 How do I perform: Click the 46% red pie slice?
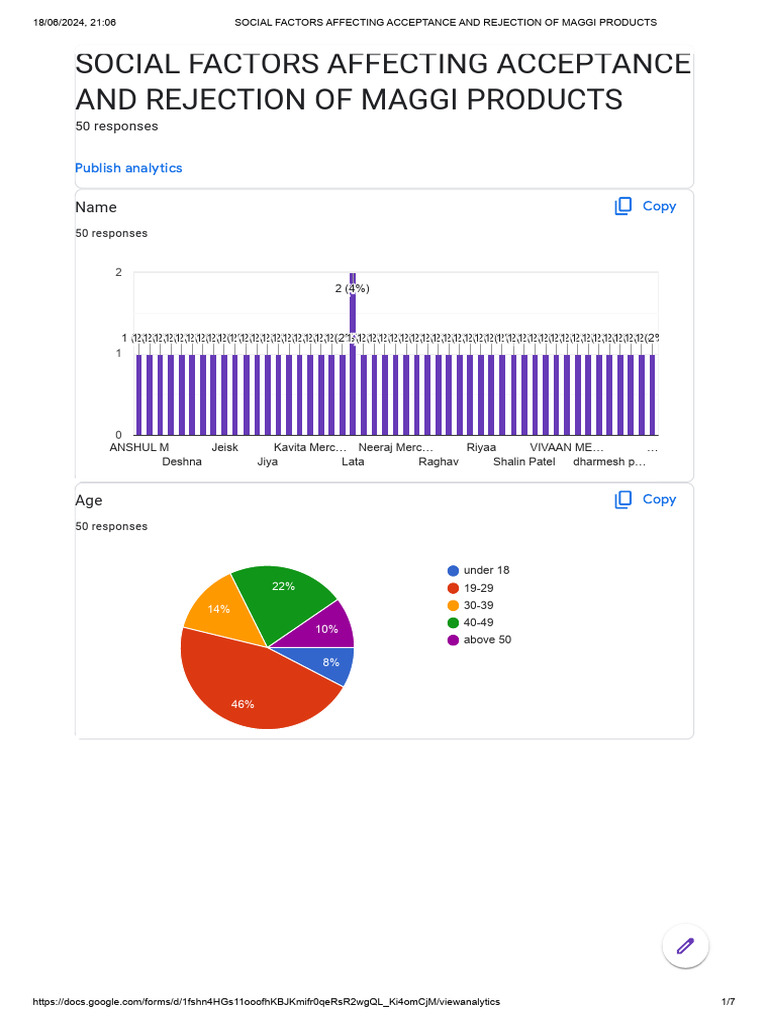[245, 695]
